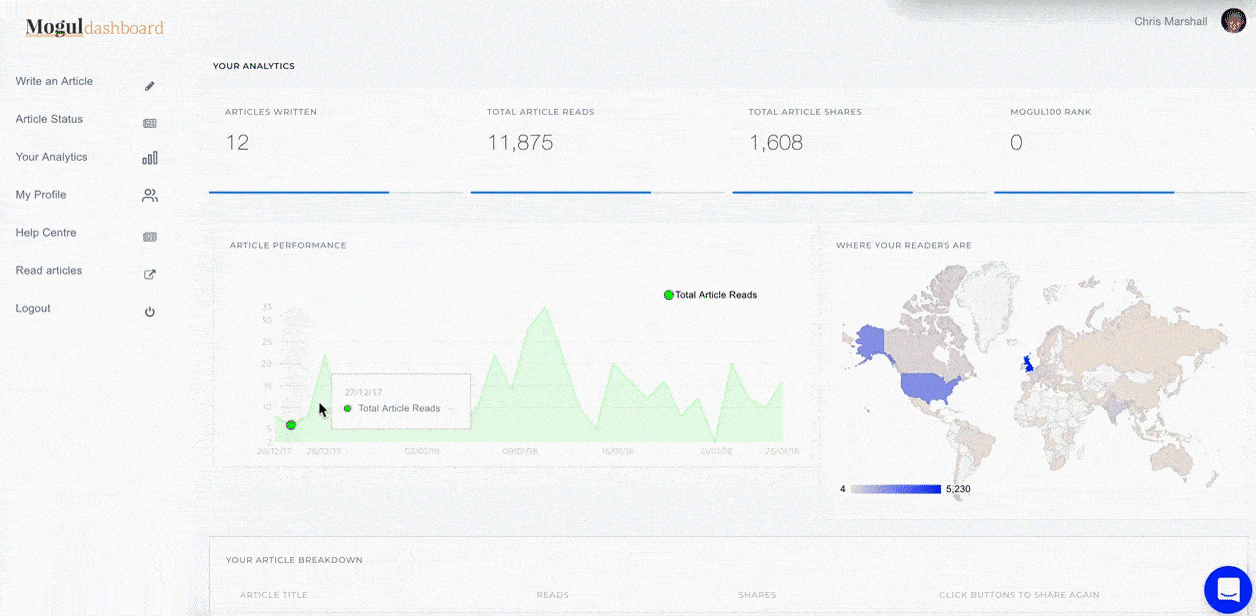This screenshot has height=616, width=1256.
Task: Click the Total Article Shares progress bar
Action: pyautogui.click(x=860, y=192)
